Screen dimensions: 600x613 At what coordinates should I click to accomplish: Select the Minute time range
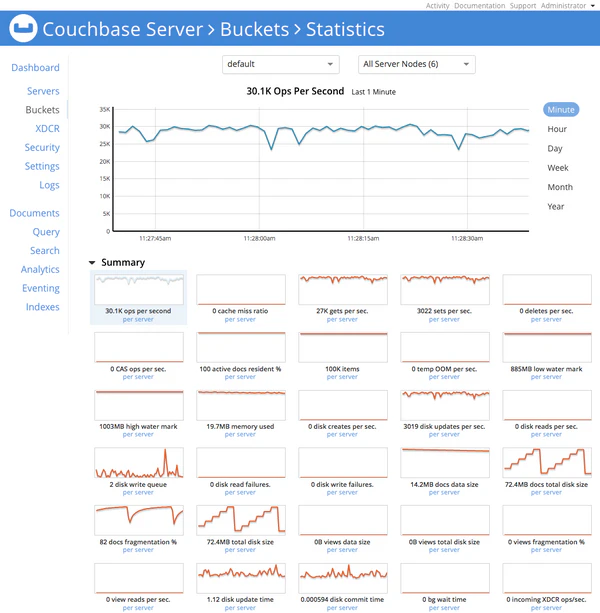coord(561,110)
